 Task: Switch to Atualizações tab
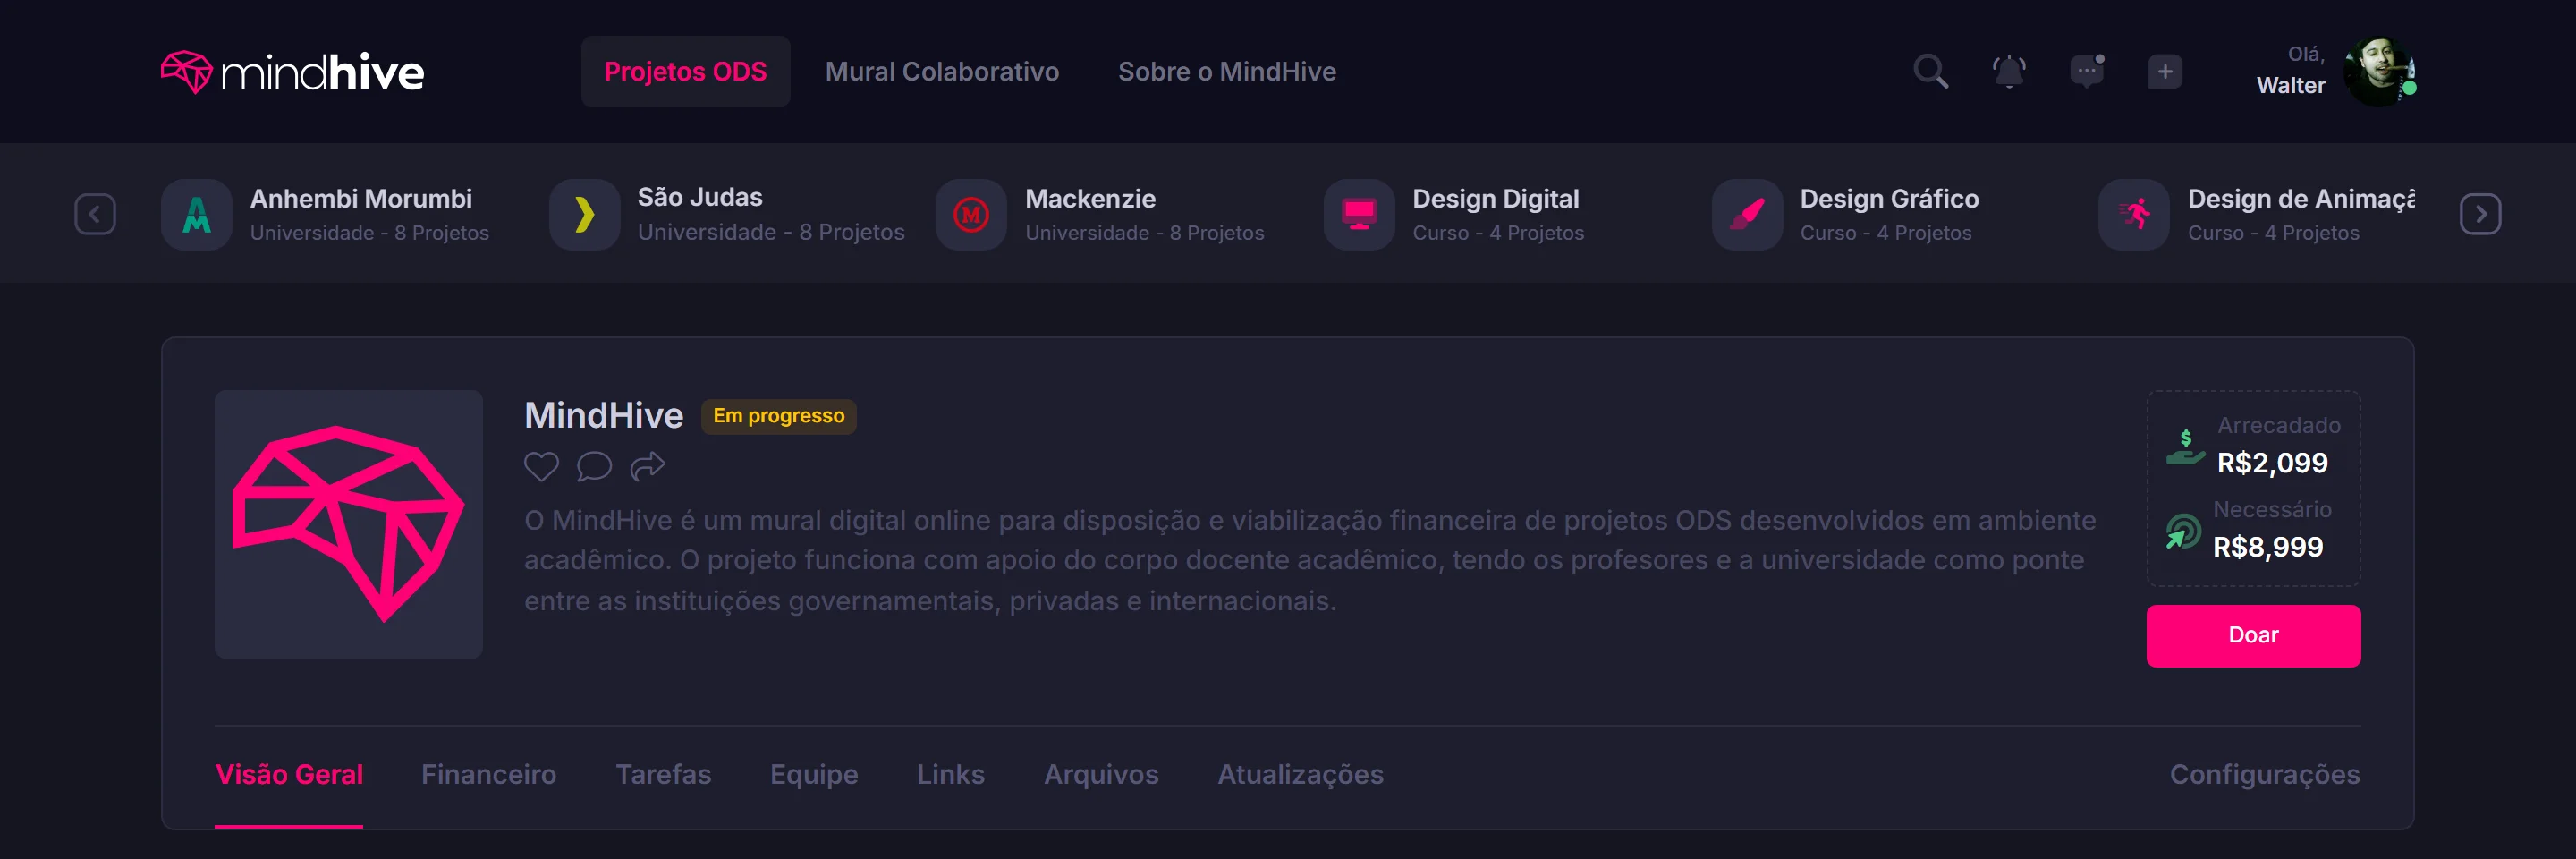point(1300,775)
